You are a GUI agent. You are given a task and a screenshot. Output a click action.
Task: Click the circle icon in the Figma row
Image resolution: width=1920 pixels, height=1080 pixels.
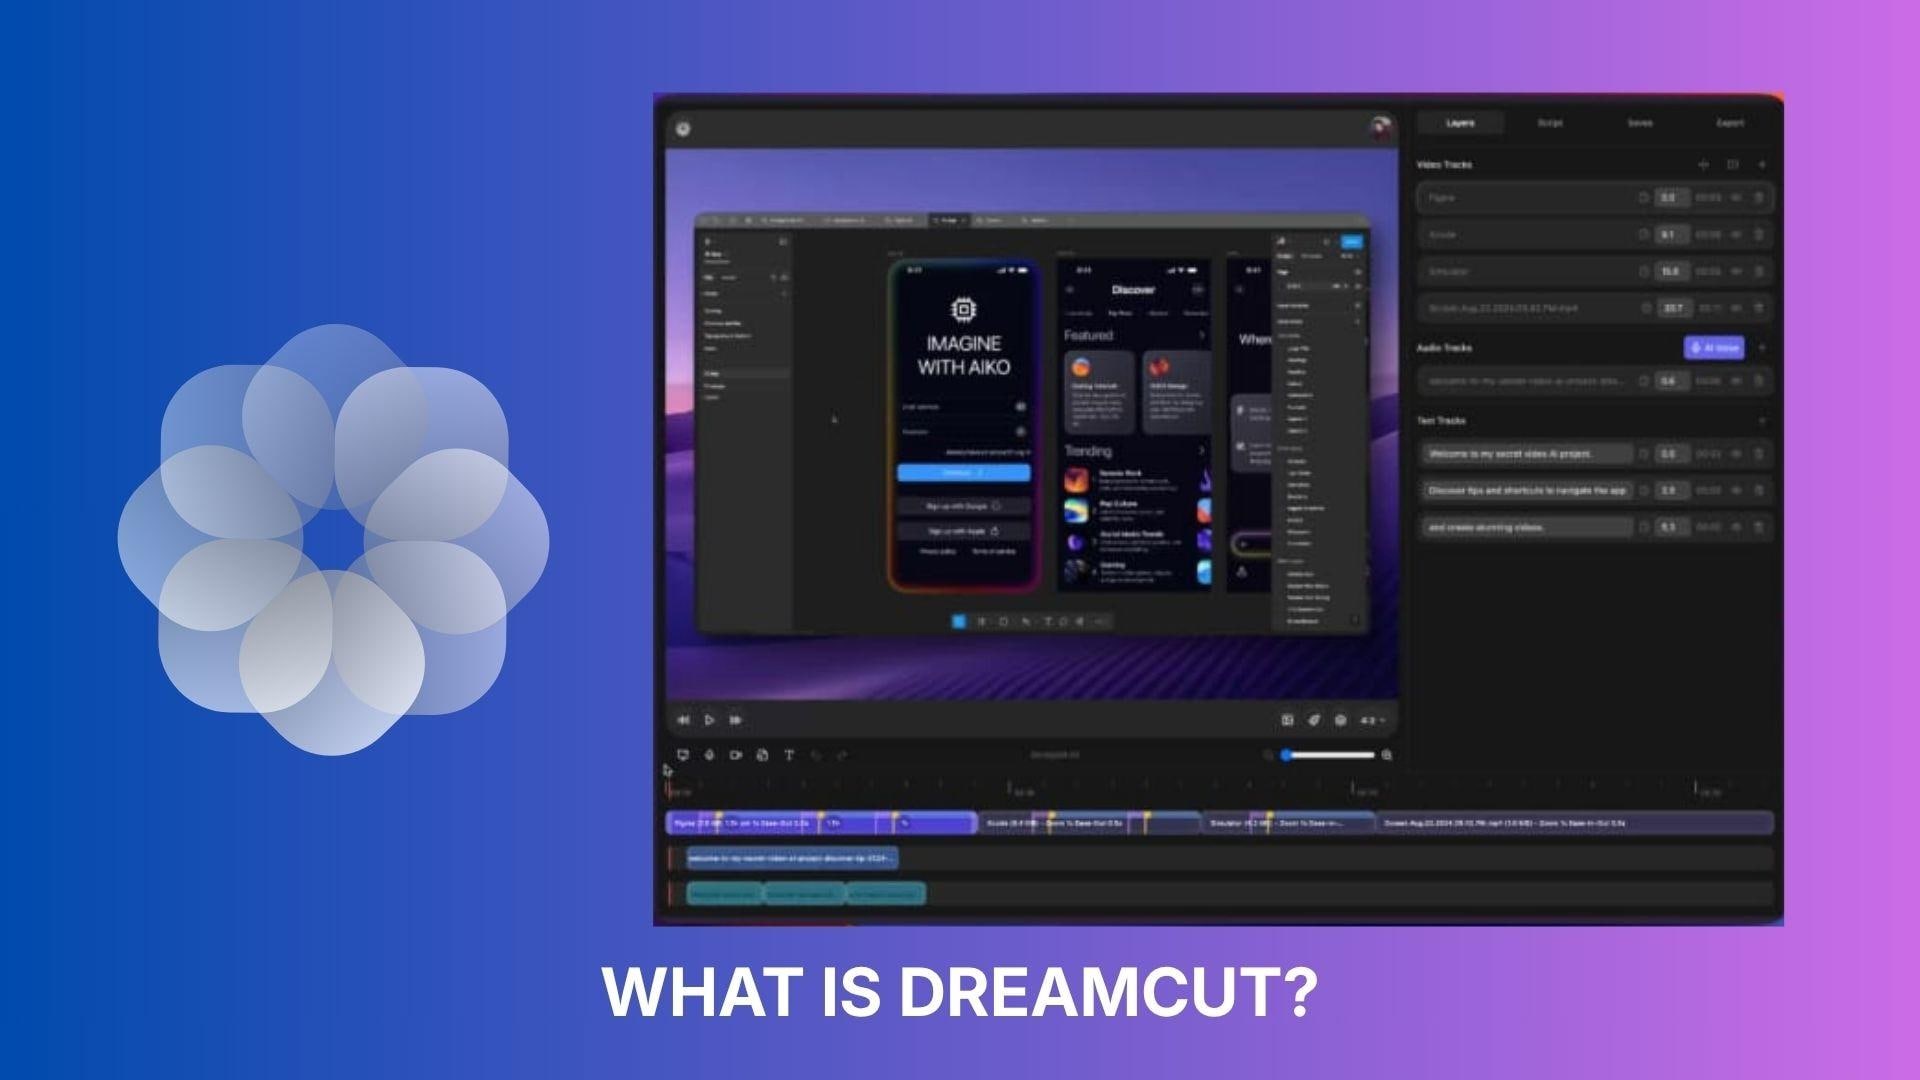tap(1643, 198)
